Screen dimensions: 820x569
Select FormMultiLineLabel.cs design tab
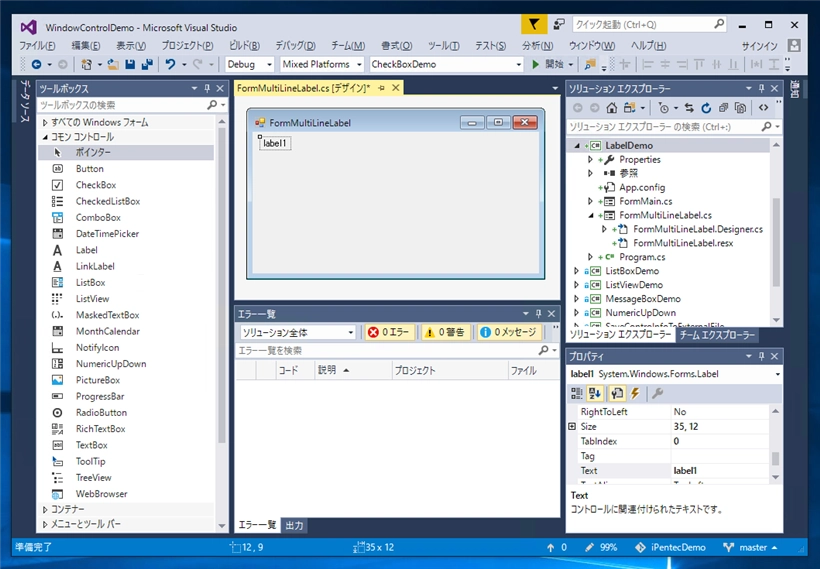point(303,88)
